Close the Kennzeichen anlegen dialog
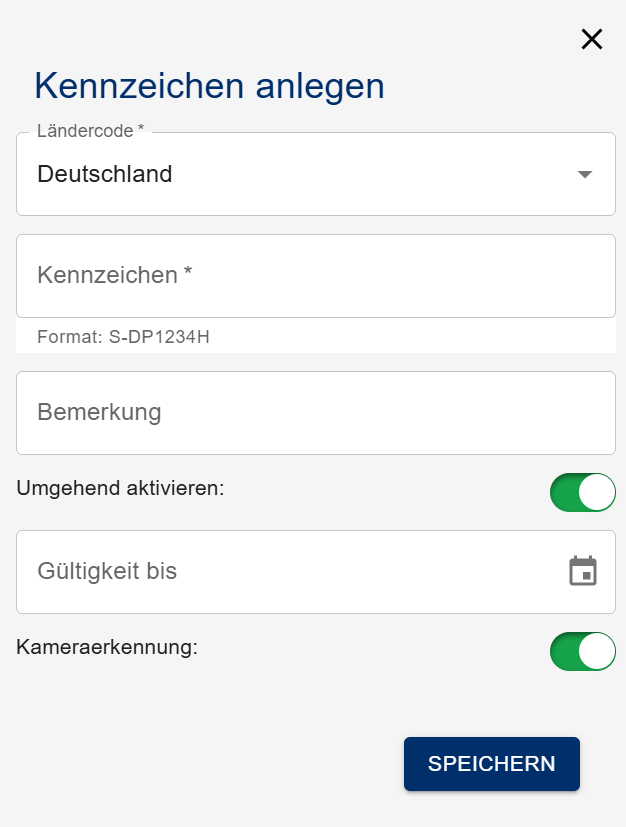Screen dimensions: 626x827 (592, 39)
